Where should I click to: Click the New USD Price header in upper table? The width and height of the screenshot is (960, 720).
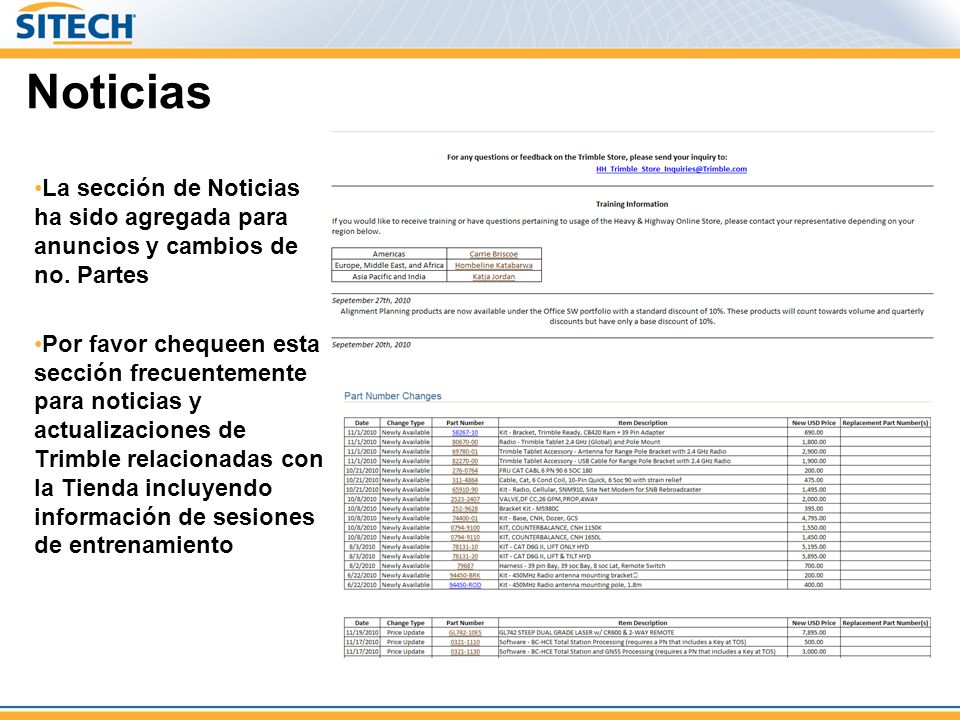pos(813,423)
